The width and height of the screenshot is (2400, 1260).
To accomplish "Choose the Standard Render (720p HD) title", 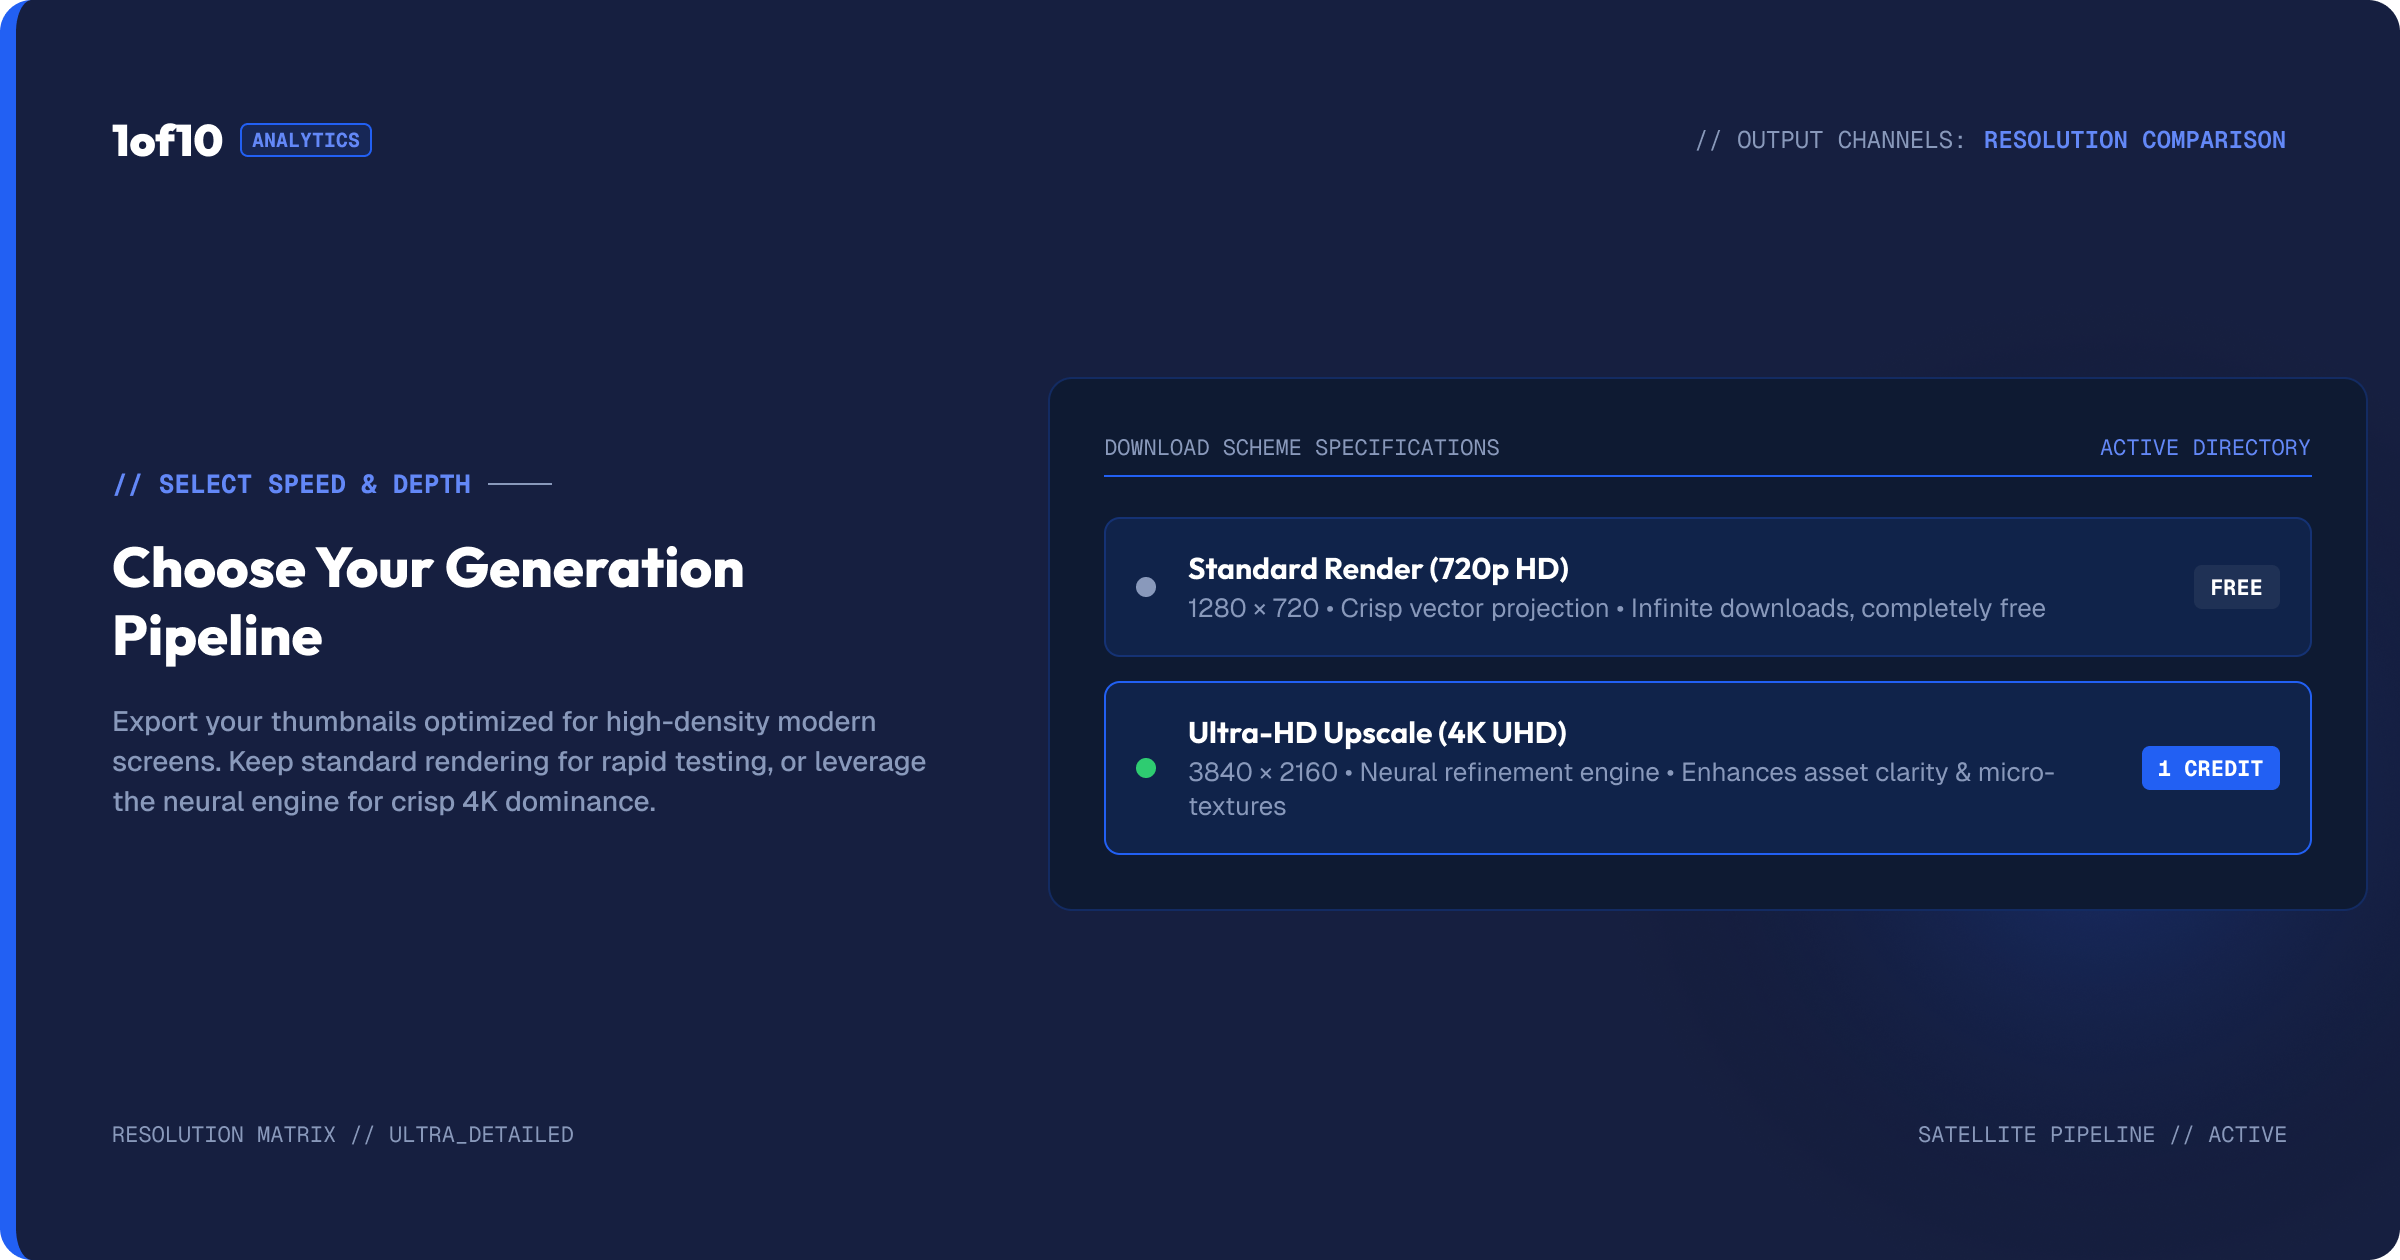I will click(x=1378, y=568).
